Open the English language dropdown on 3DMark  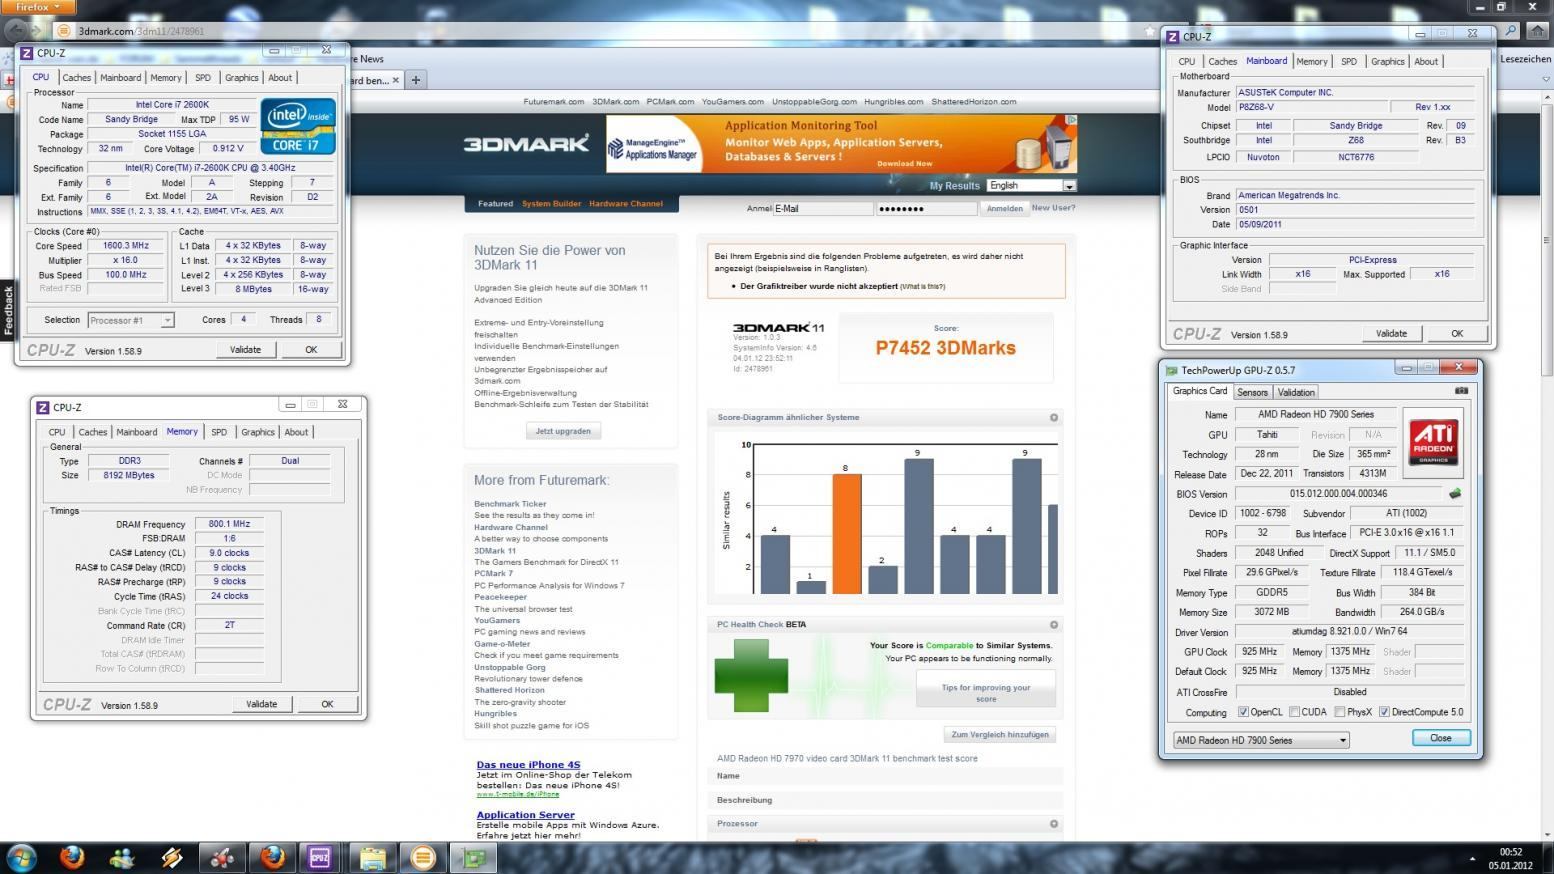coord(1031,186)
